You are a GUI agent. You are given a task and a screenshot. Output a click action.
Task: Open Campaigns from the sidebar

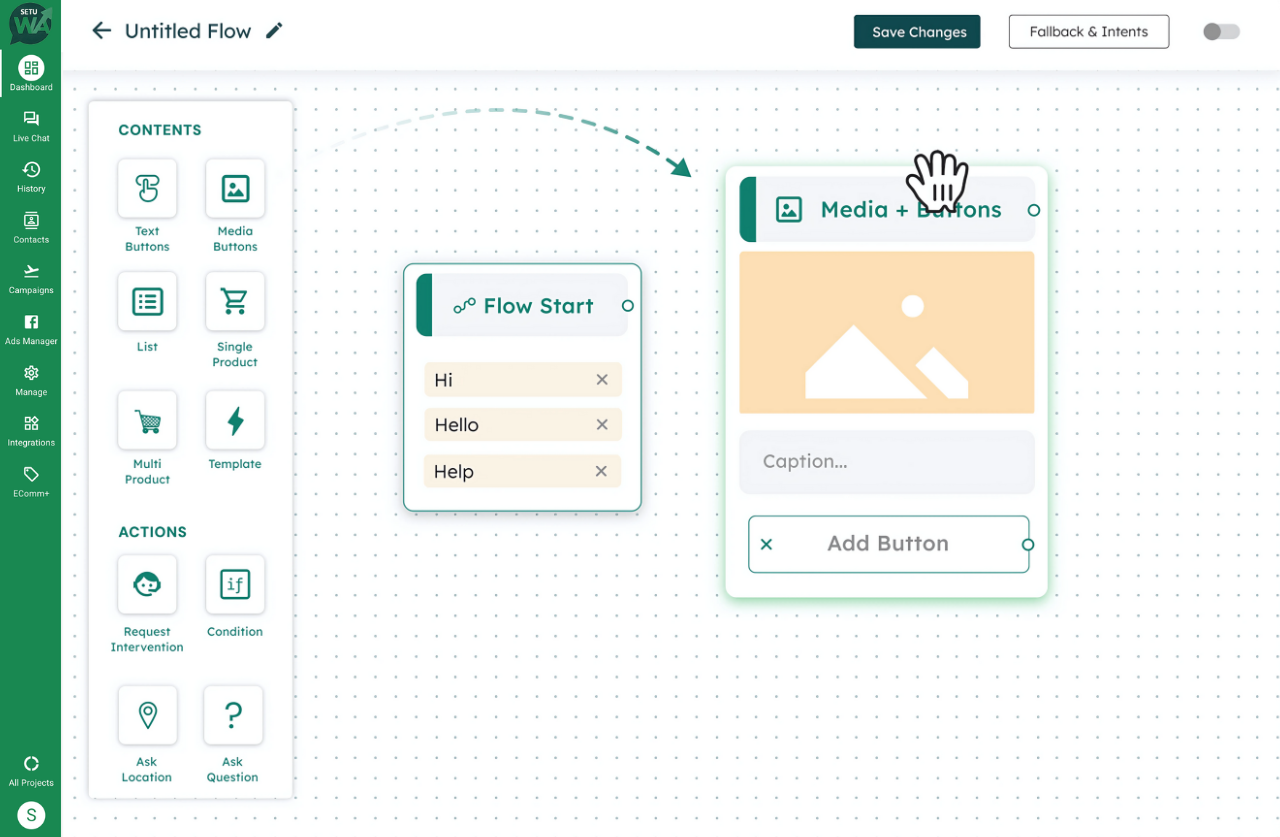[x=31, y=279]
